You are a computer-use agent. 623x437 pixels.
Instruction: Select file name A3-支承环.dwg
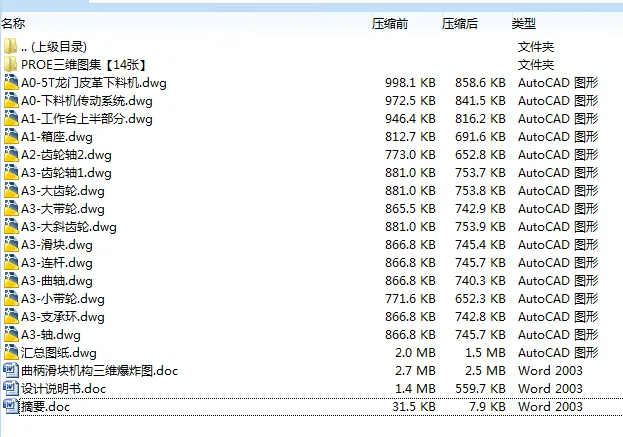click(63, 317)
